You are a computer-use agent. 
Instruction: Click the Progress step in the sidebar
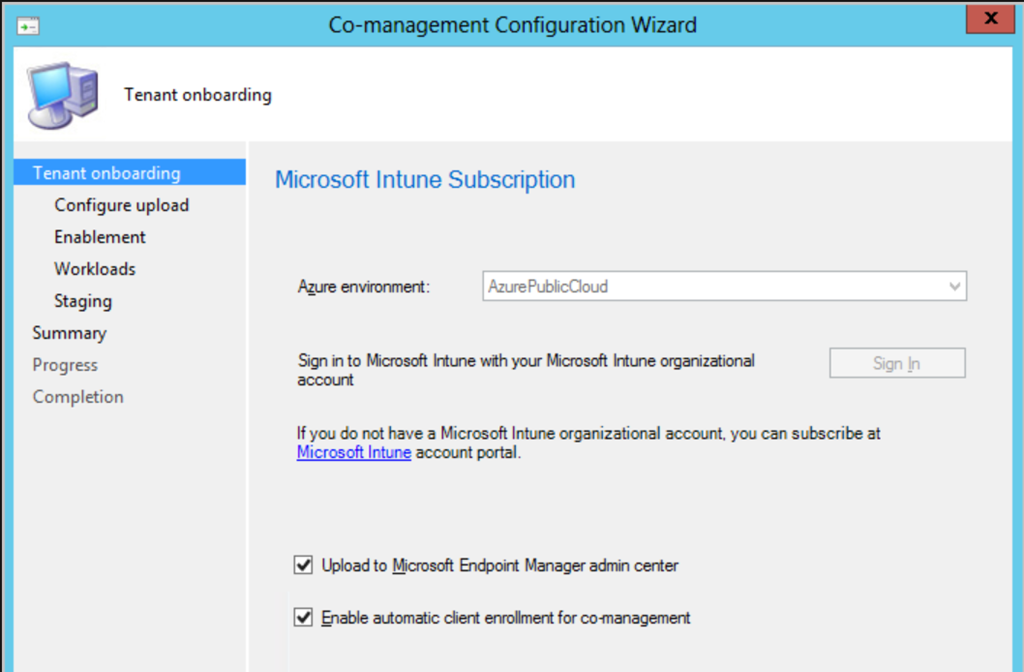coord(65,365)
